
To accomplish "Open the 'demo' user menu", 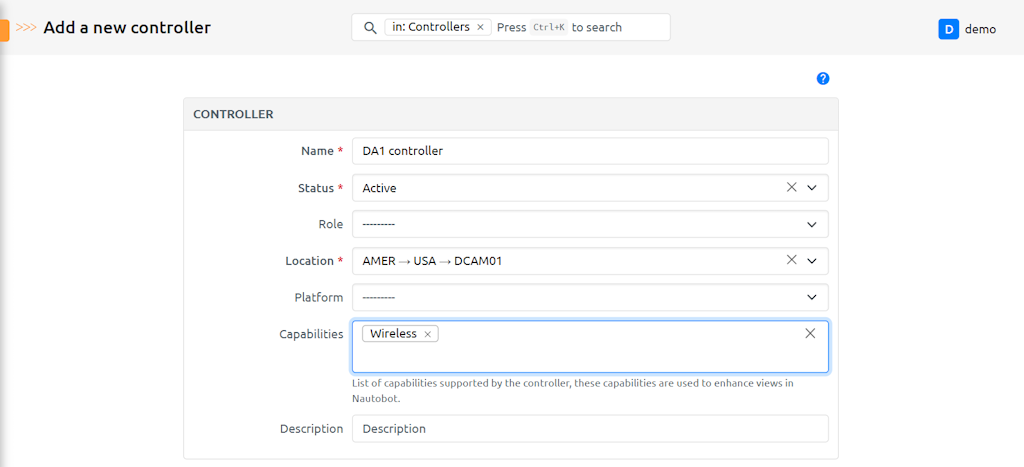I will pos(979,29).
